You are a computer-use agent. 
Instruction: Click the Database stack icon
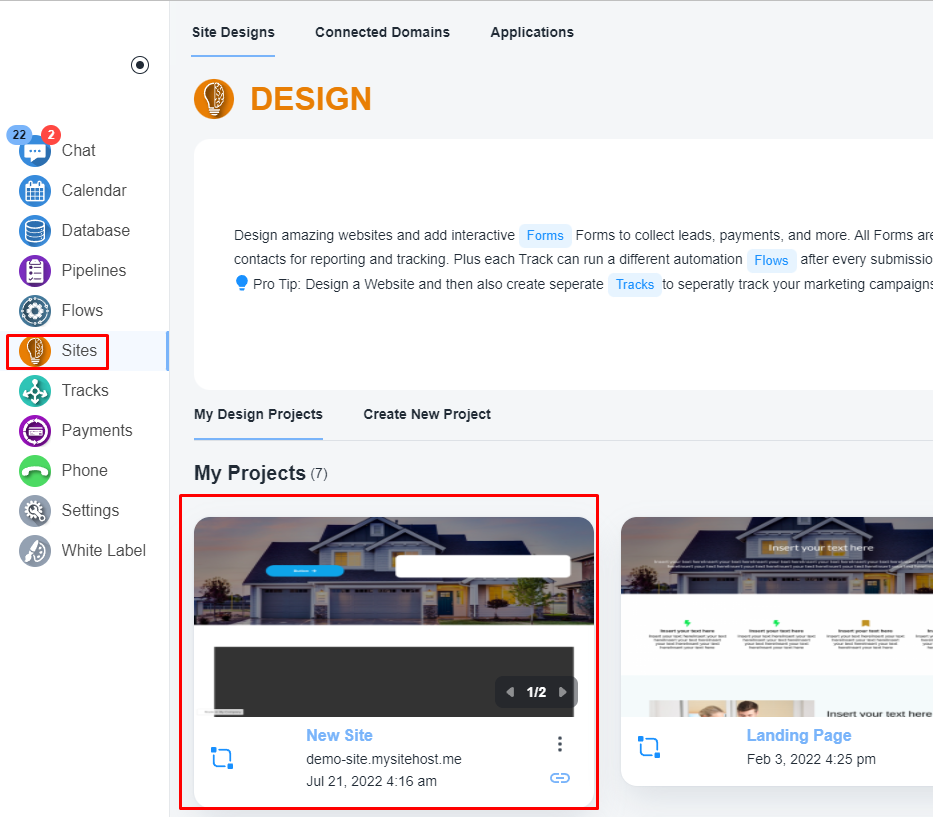click(35, 231)
